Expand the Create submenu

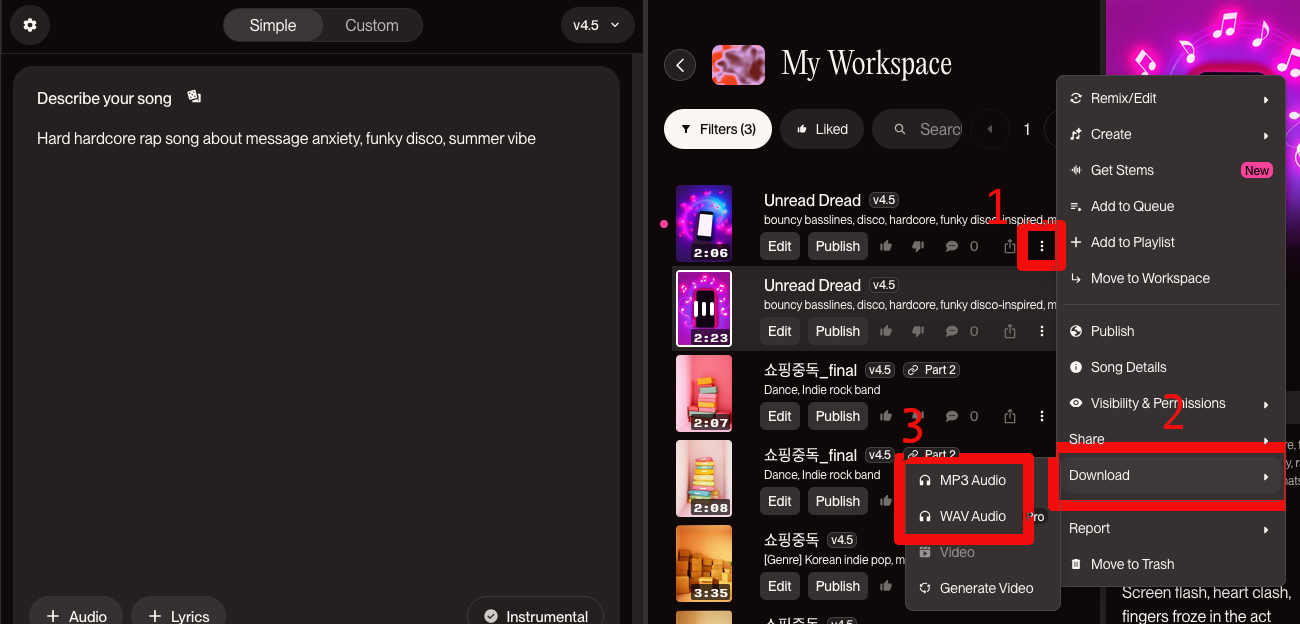coord(1170,134)
